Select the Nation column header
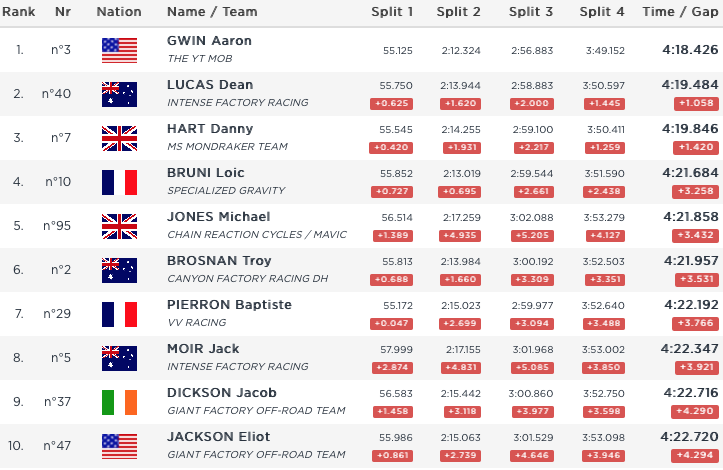The height and width of the screenshot is (470, 723). (119, 12)
